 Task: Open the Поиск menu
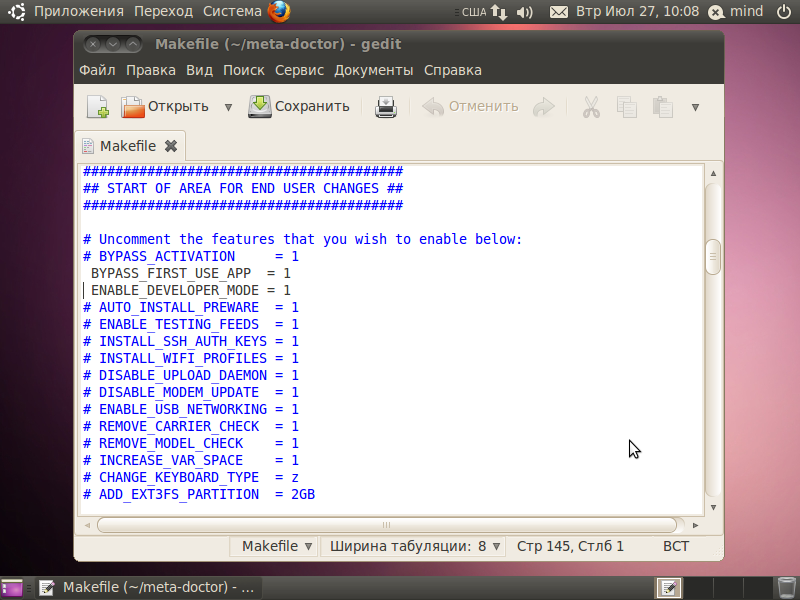click(243, 70)
